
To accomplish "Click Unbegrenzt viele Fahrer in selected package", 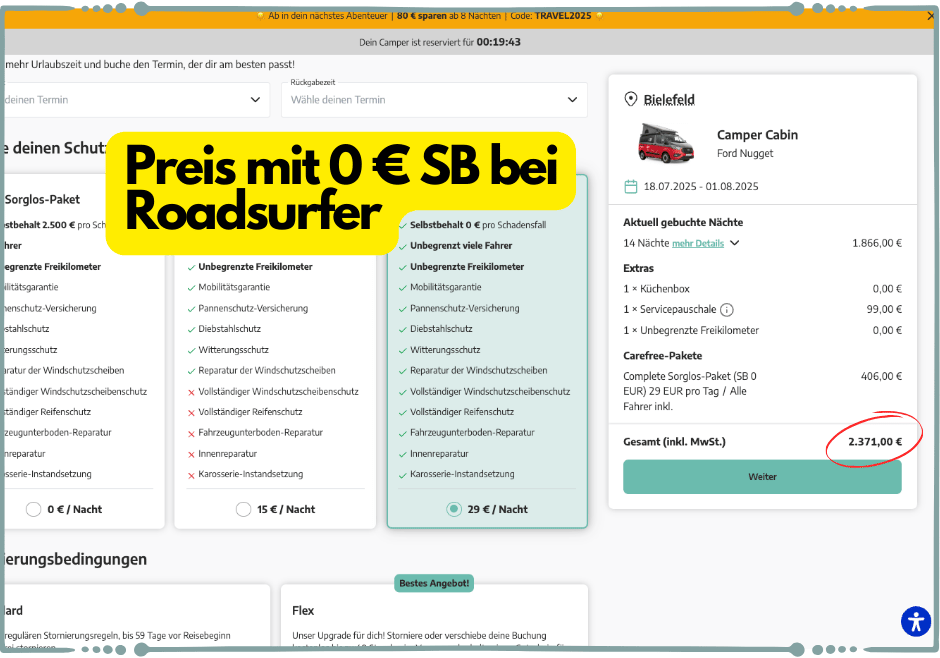I will (x=461, y=246).
